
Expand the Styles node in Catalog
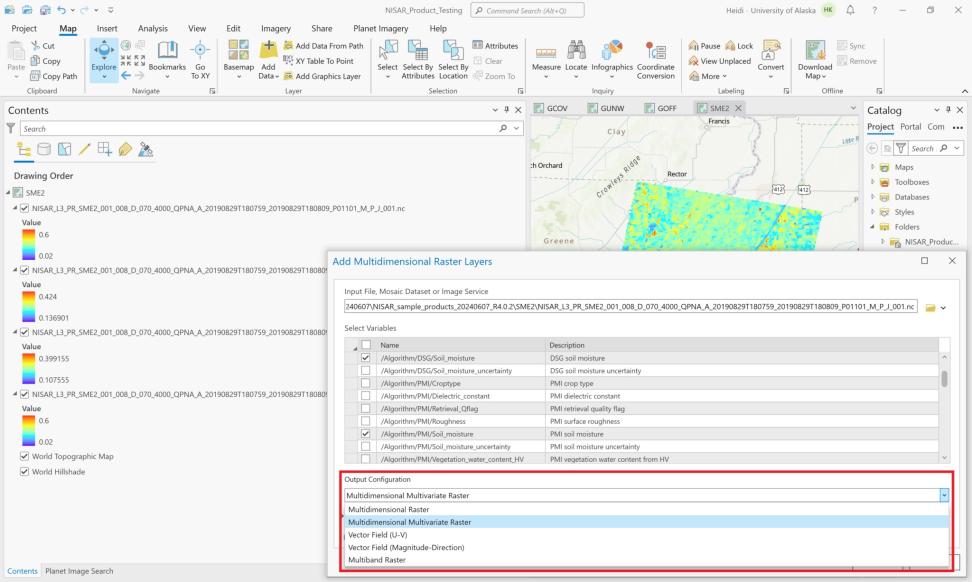point(873,212)
